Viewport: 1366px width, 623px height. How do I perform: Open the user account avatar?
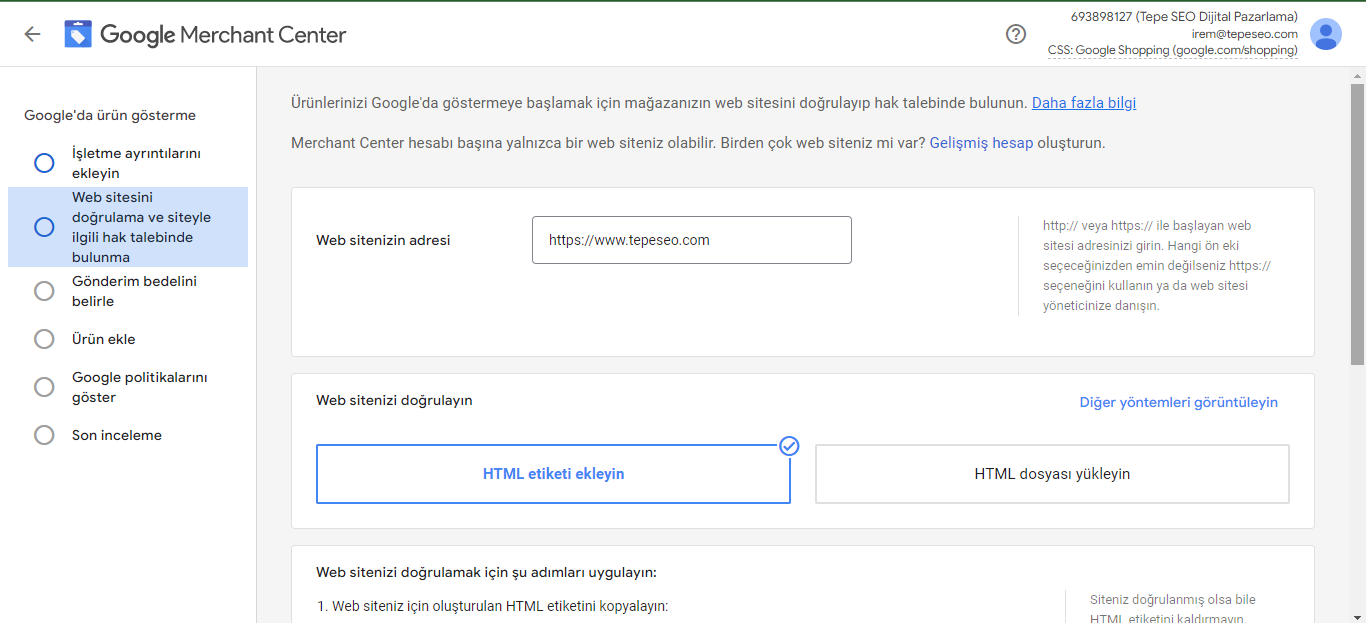[1326, 34]
